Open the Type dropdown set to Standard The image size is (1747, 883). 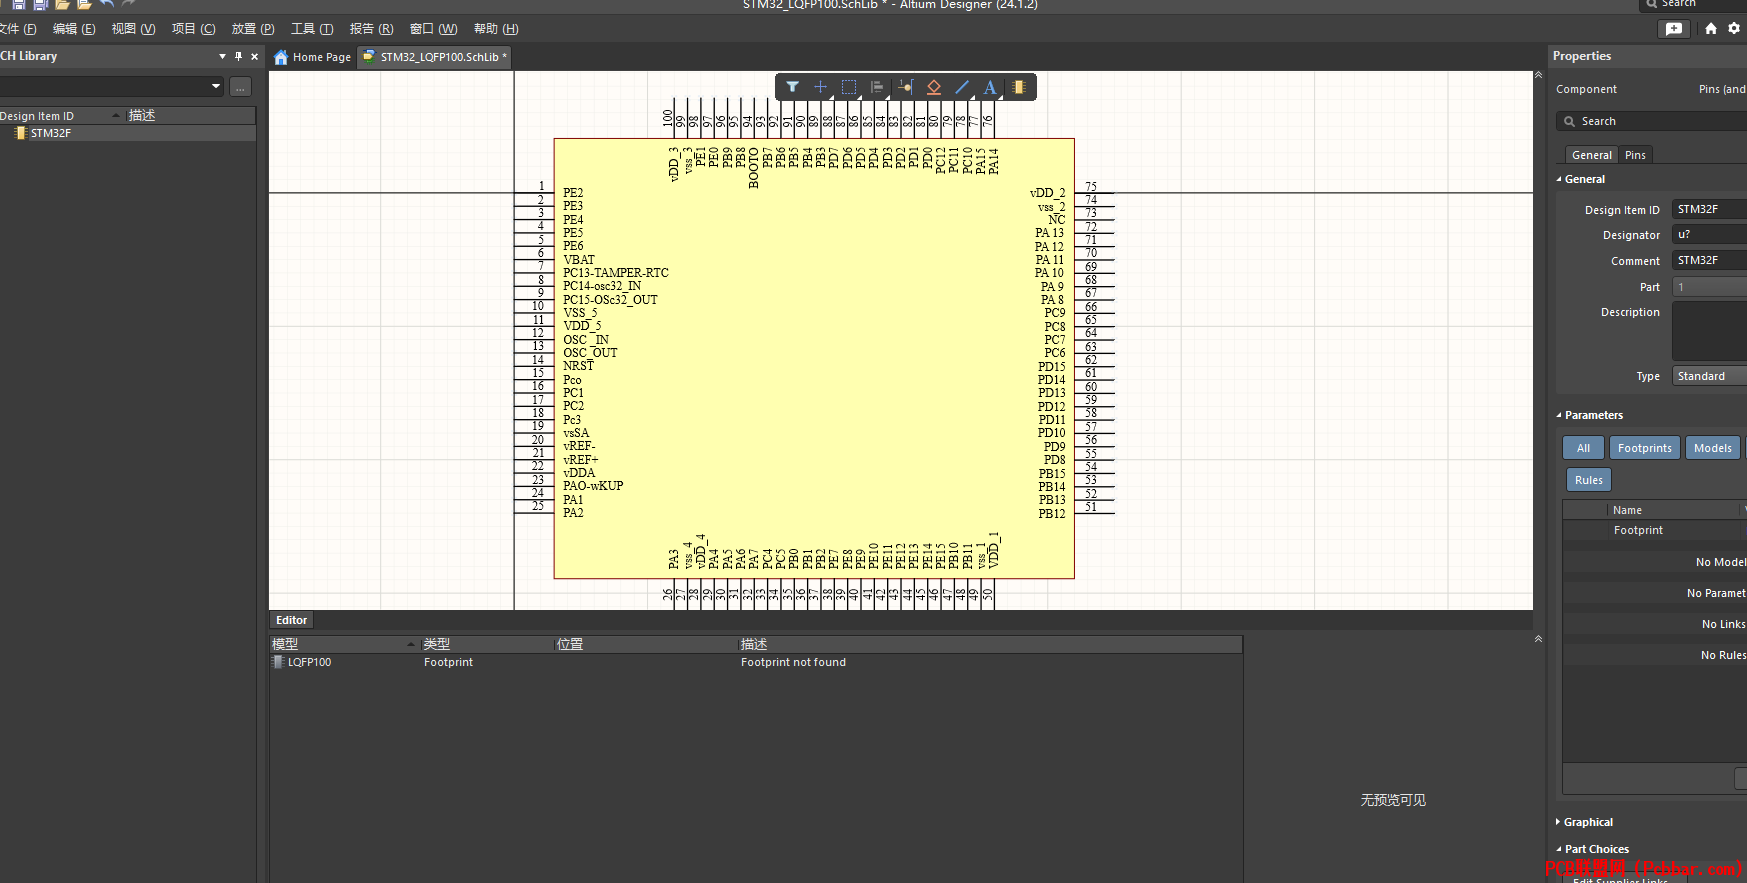click(x=1710, y=376)
